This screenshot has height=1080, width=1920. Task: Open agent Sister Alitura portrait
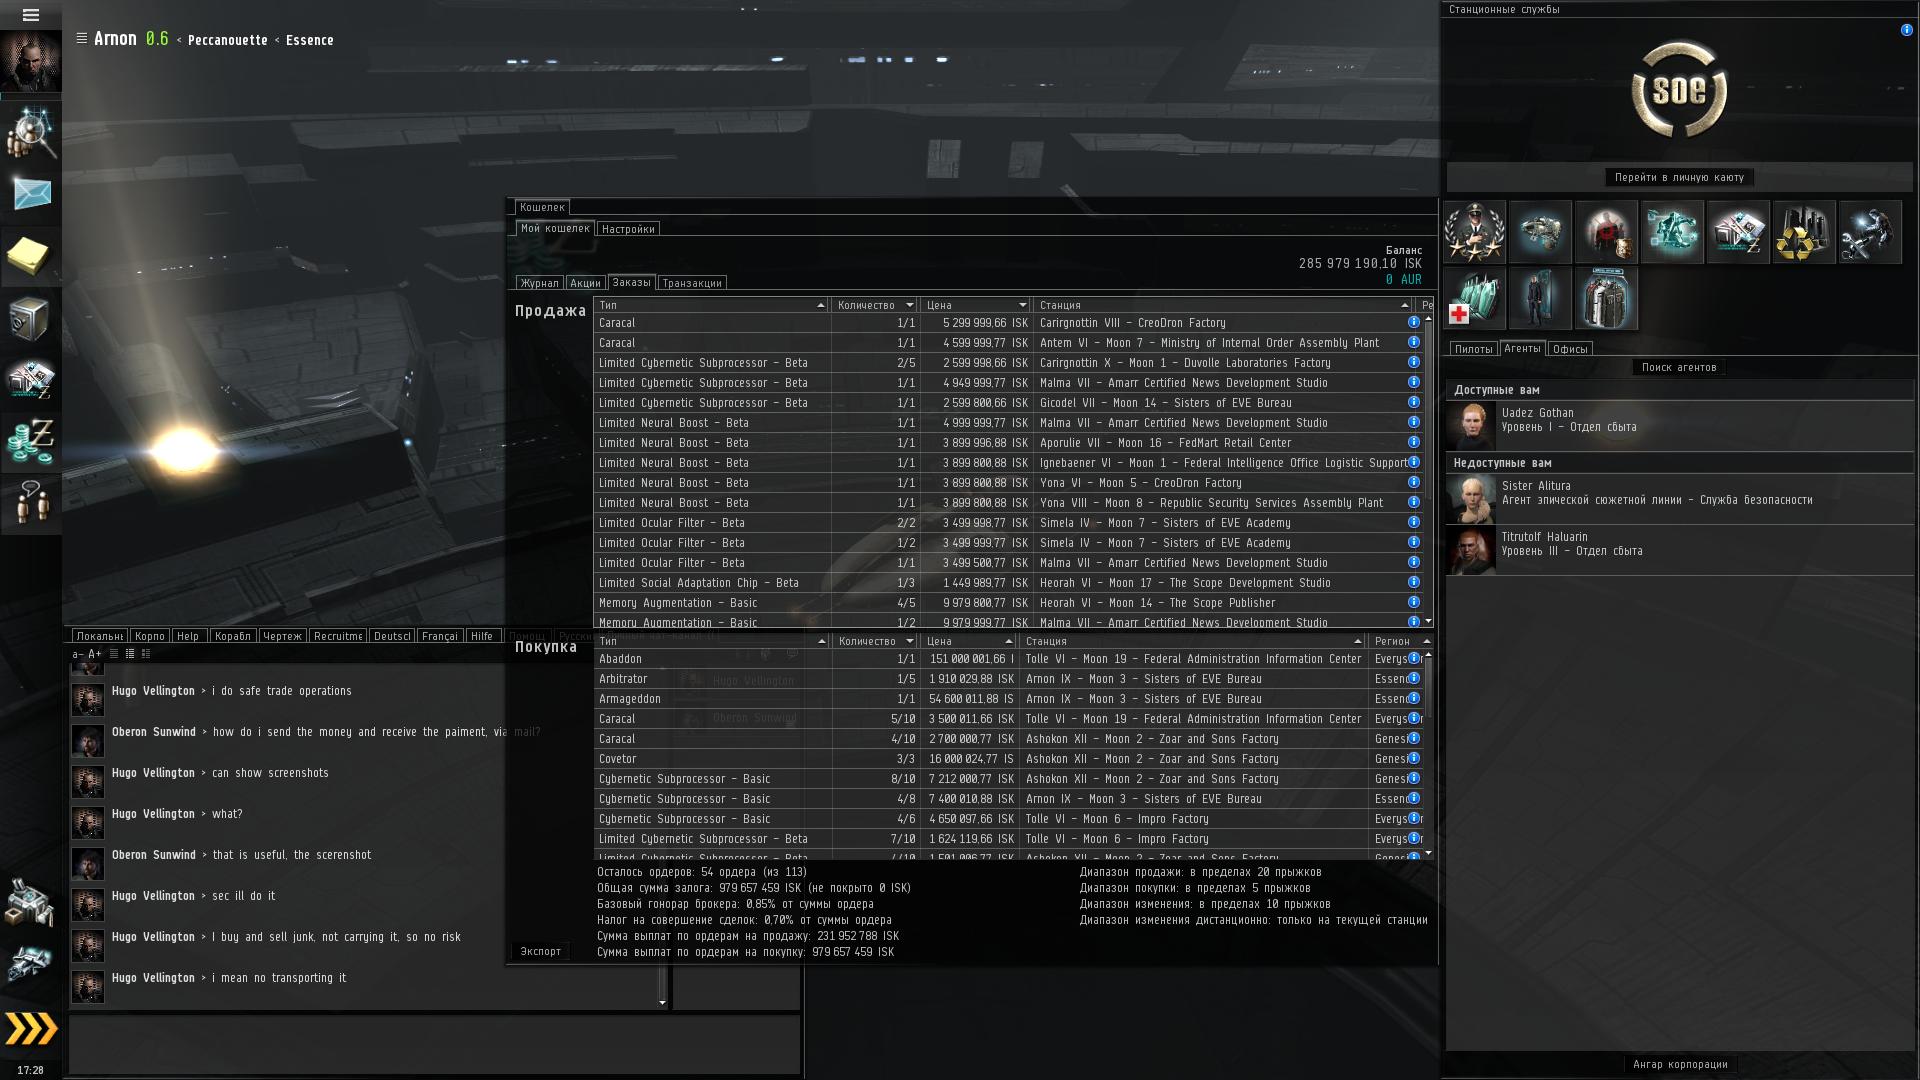tap(1472, 498)
